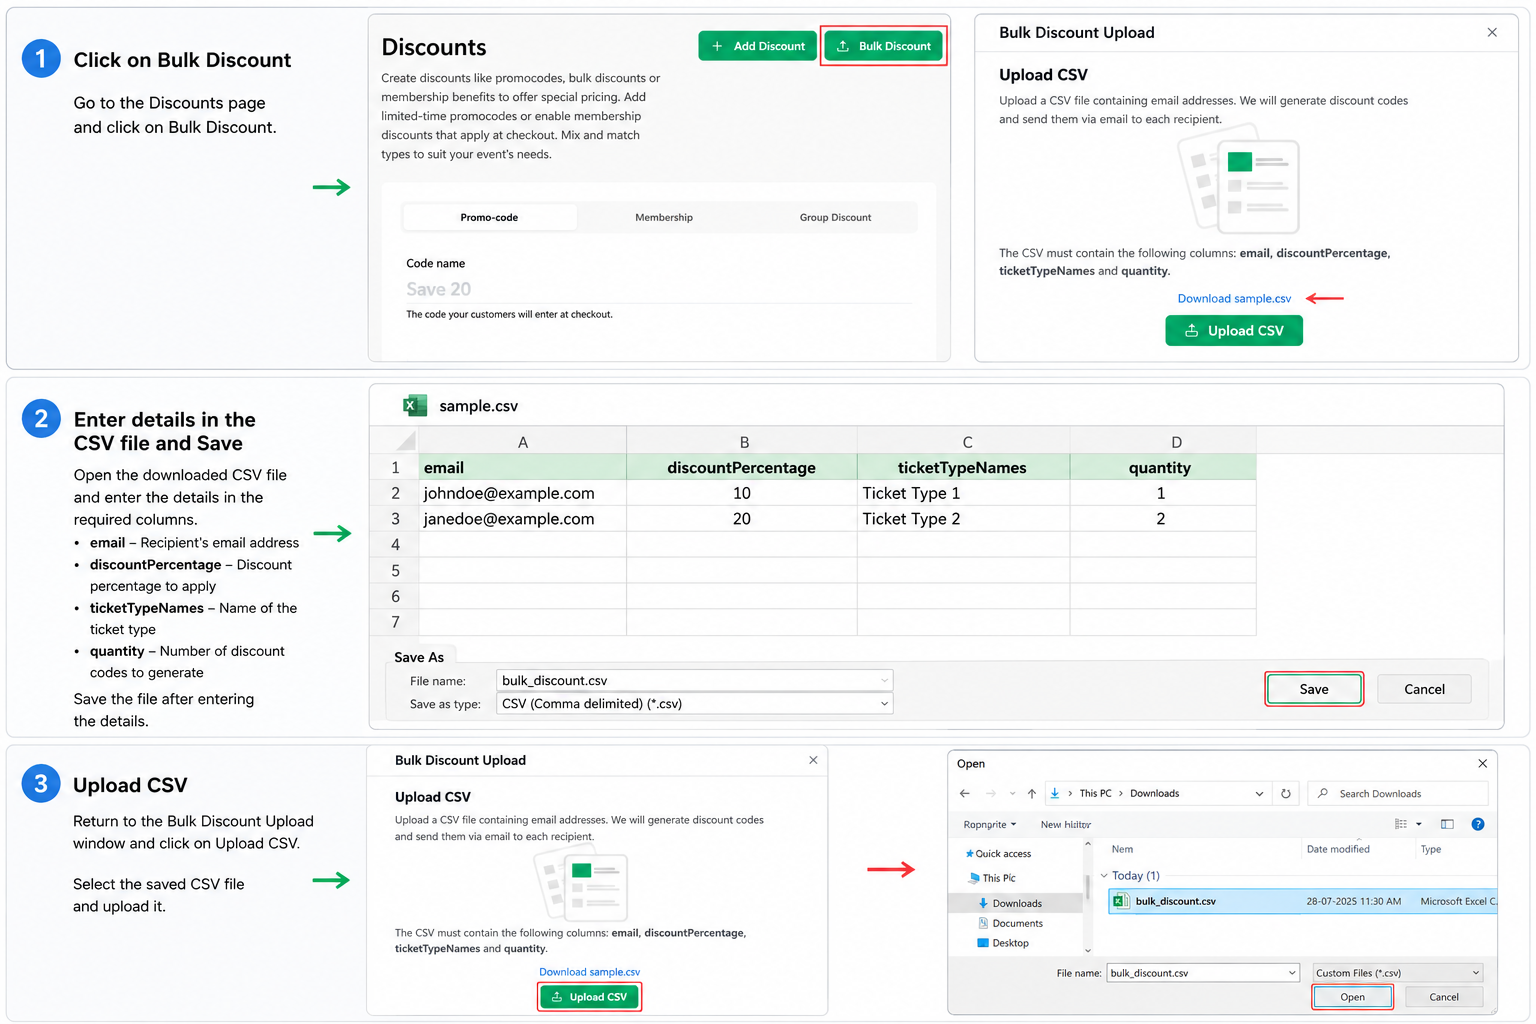Select bulk_discount.csv in the file list

pos(1303,901)
